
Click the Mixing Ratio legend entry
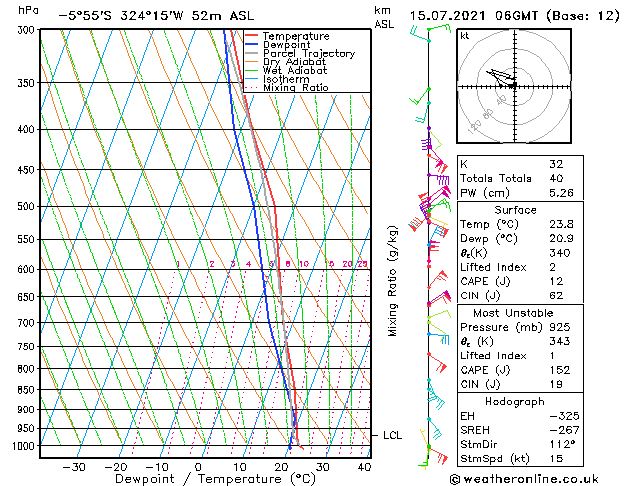[x=287, y=88]
